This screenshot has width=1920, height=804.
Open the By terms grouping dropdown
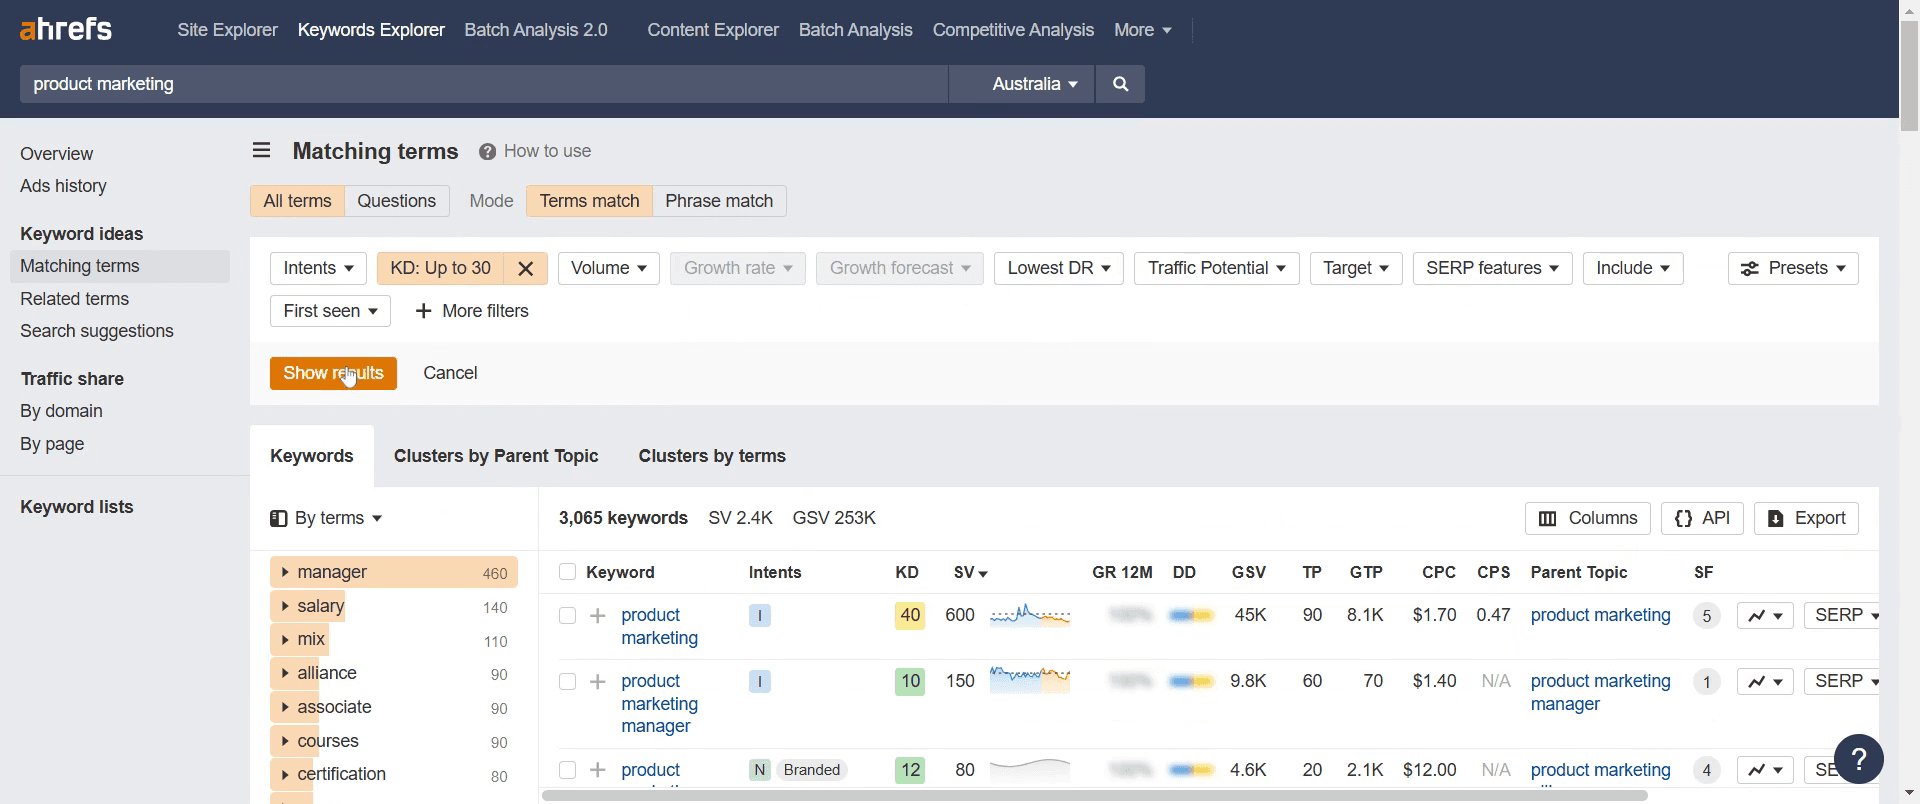point(338,518)
